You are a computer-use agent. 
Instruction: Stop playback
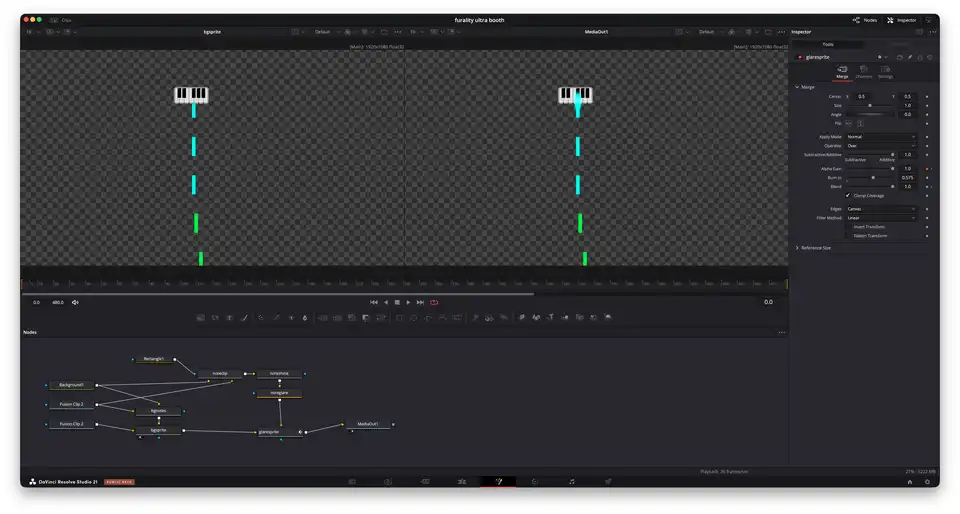[x=397, y=302]
